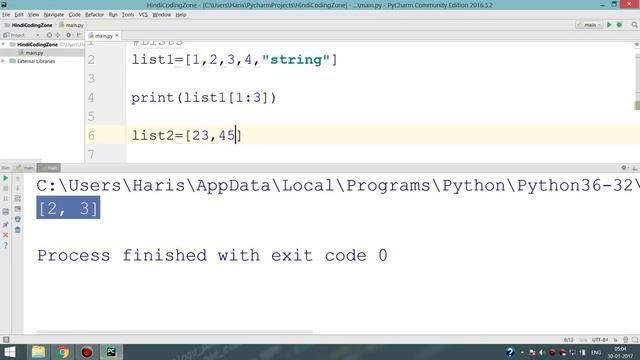
Task: Collapse the HindiCodingZone project folder
Action: tap(4, 44)
